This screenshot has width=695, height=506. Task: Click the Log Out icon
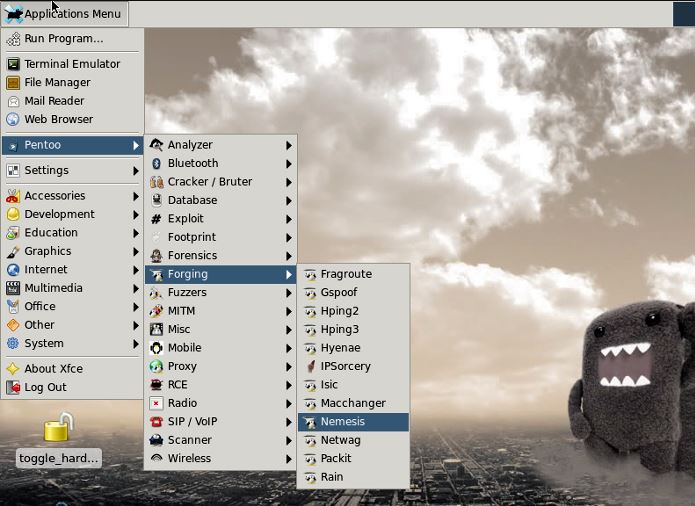(13, 388)
